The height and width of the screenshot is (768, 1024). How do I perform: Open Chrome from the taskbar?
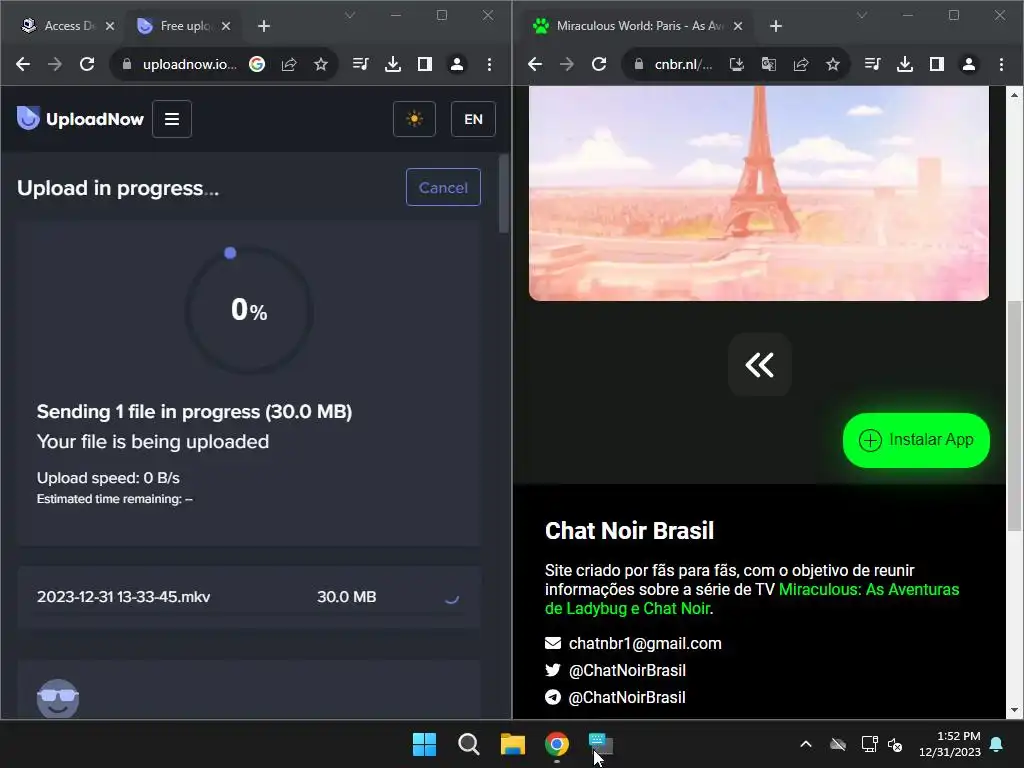click(x=557, y=744)
